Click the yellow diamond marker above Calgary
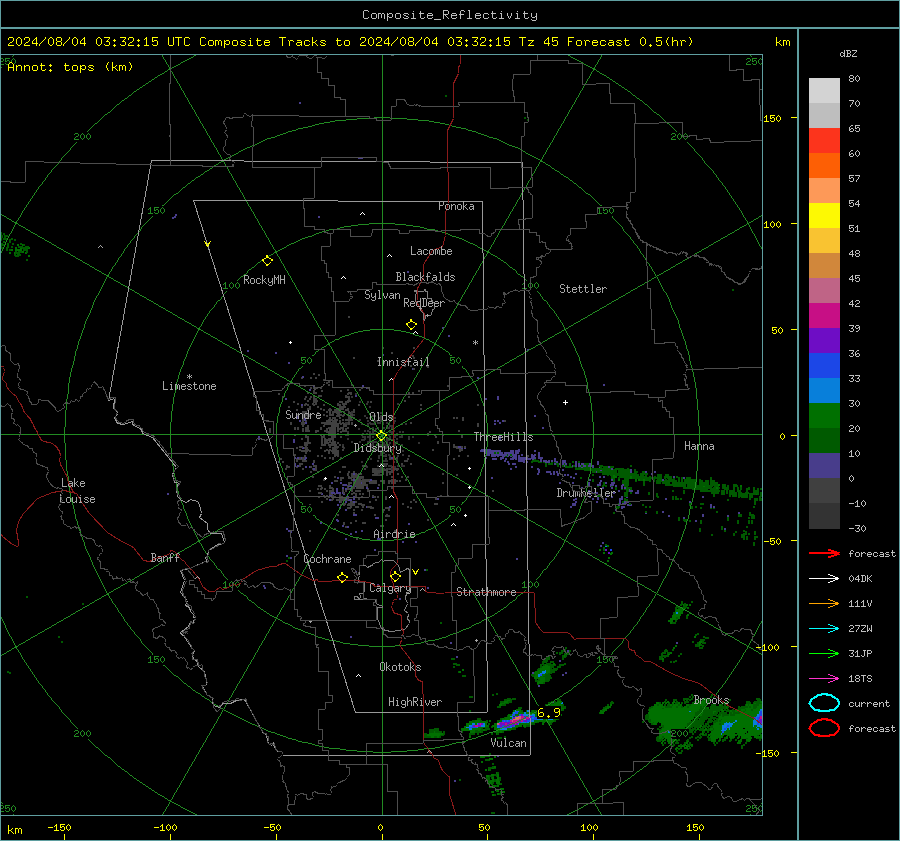Screen dimensions: 900x841 [x=395, y=576]
